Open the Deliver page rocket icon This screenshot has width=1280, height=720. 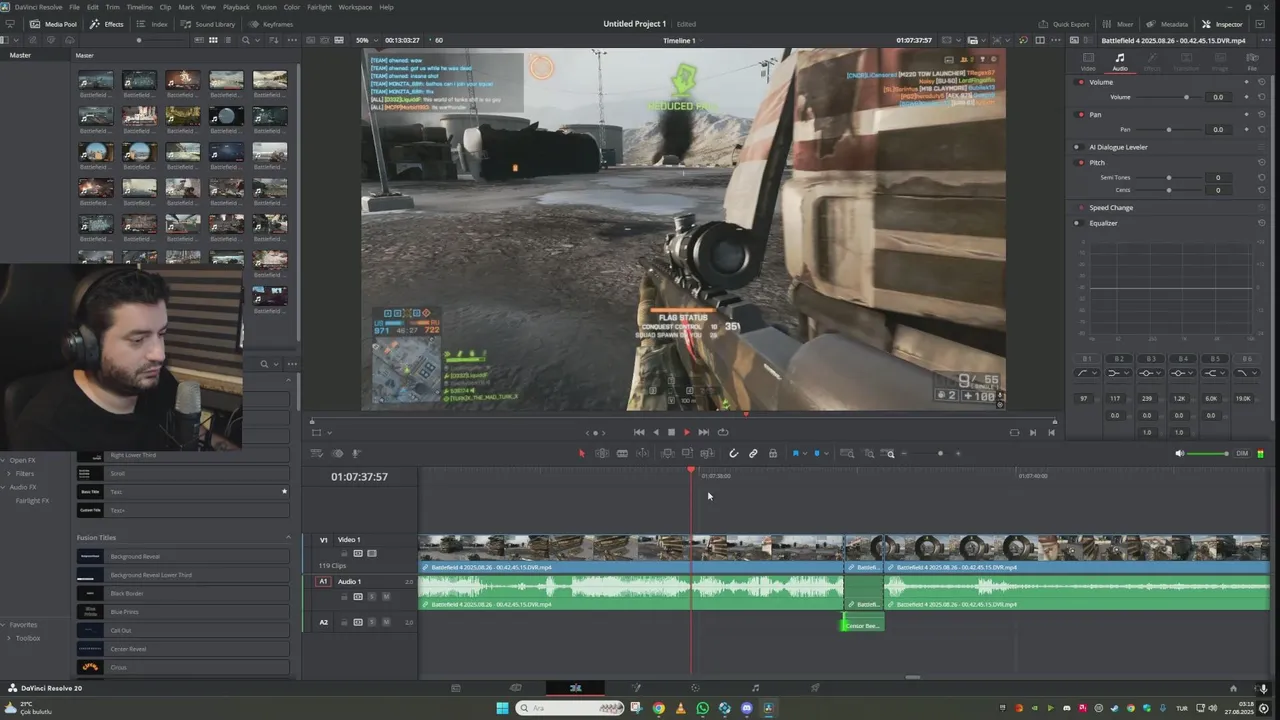pyautogui.click(x=815, y=688)
